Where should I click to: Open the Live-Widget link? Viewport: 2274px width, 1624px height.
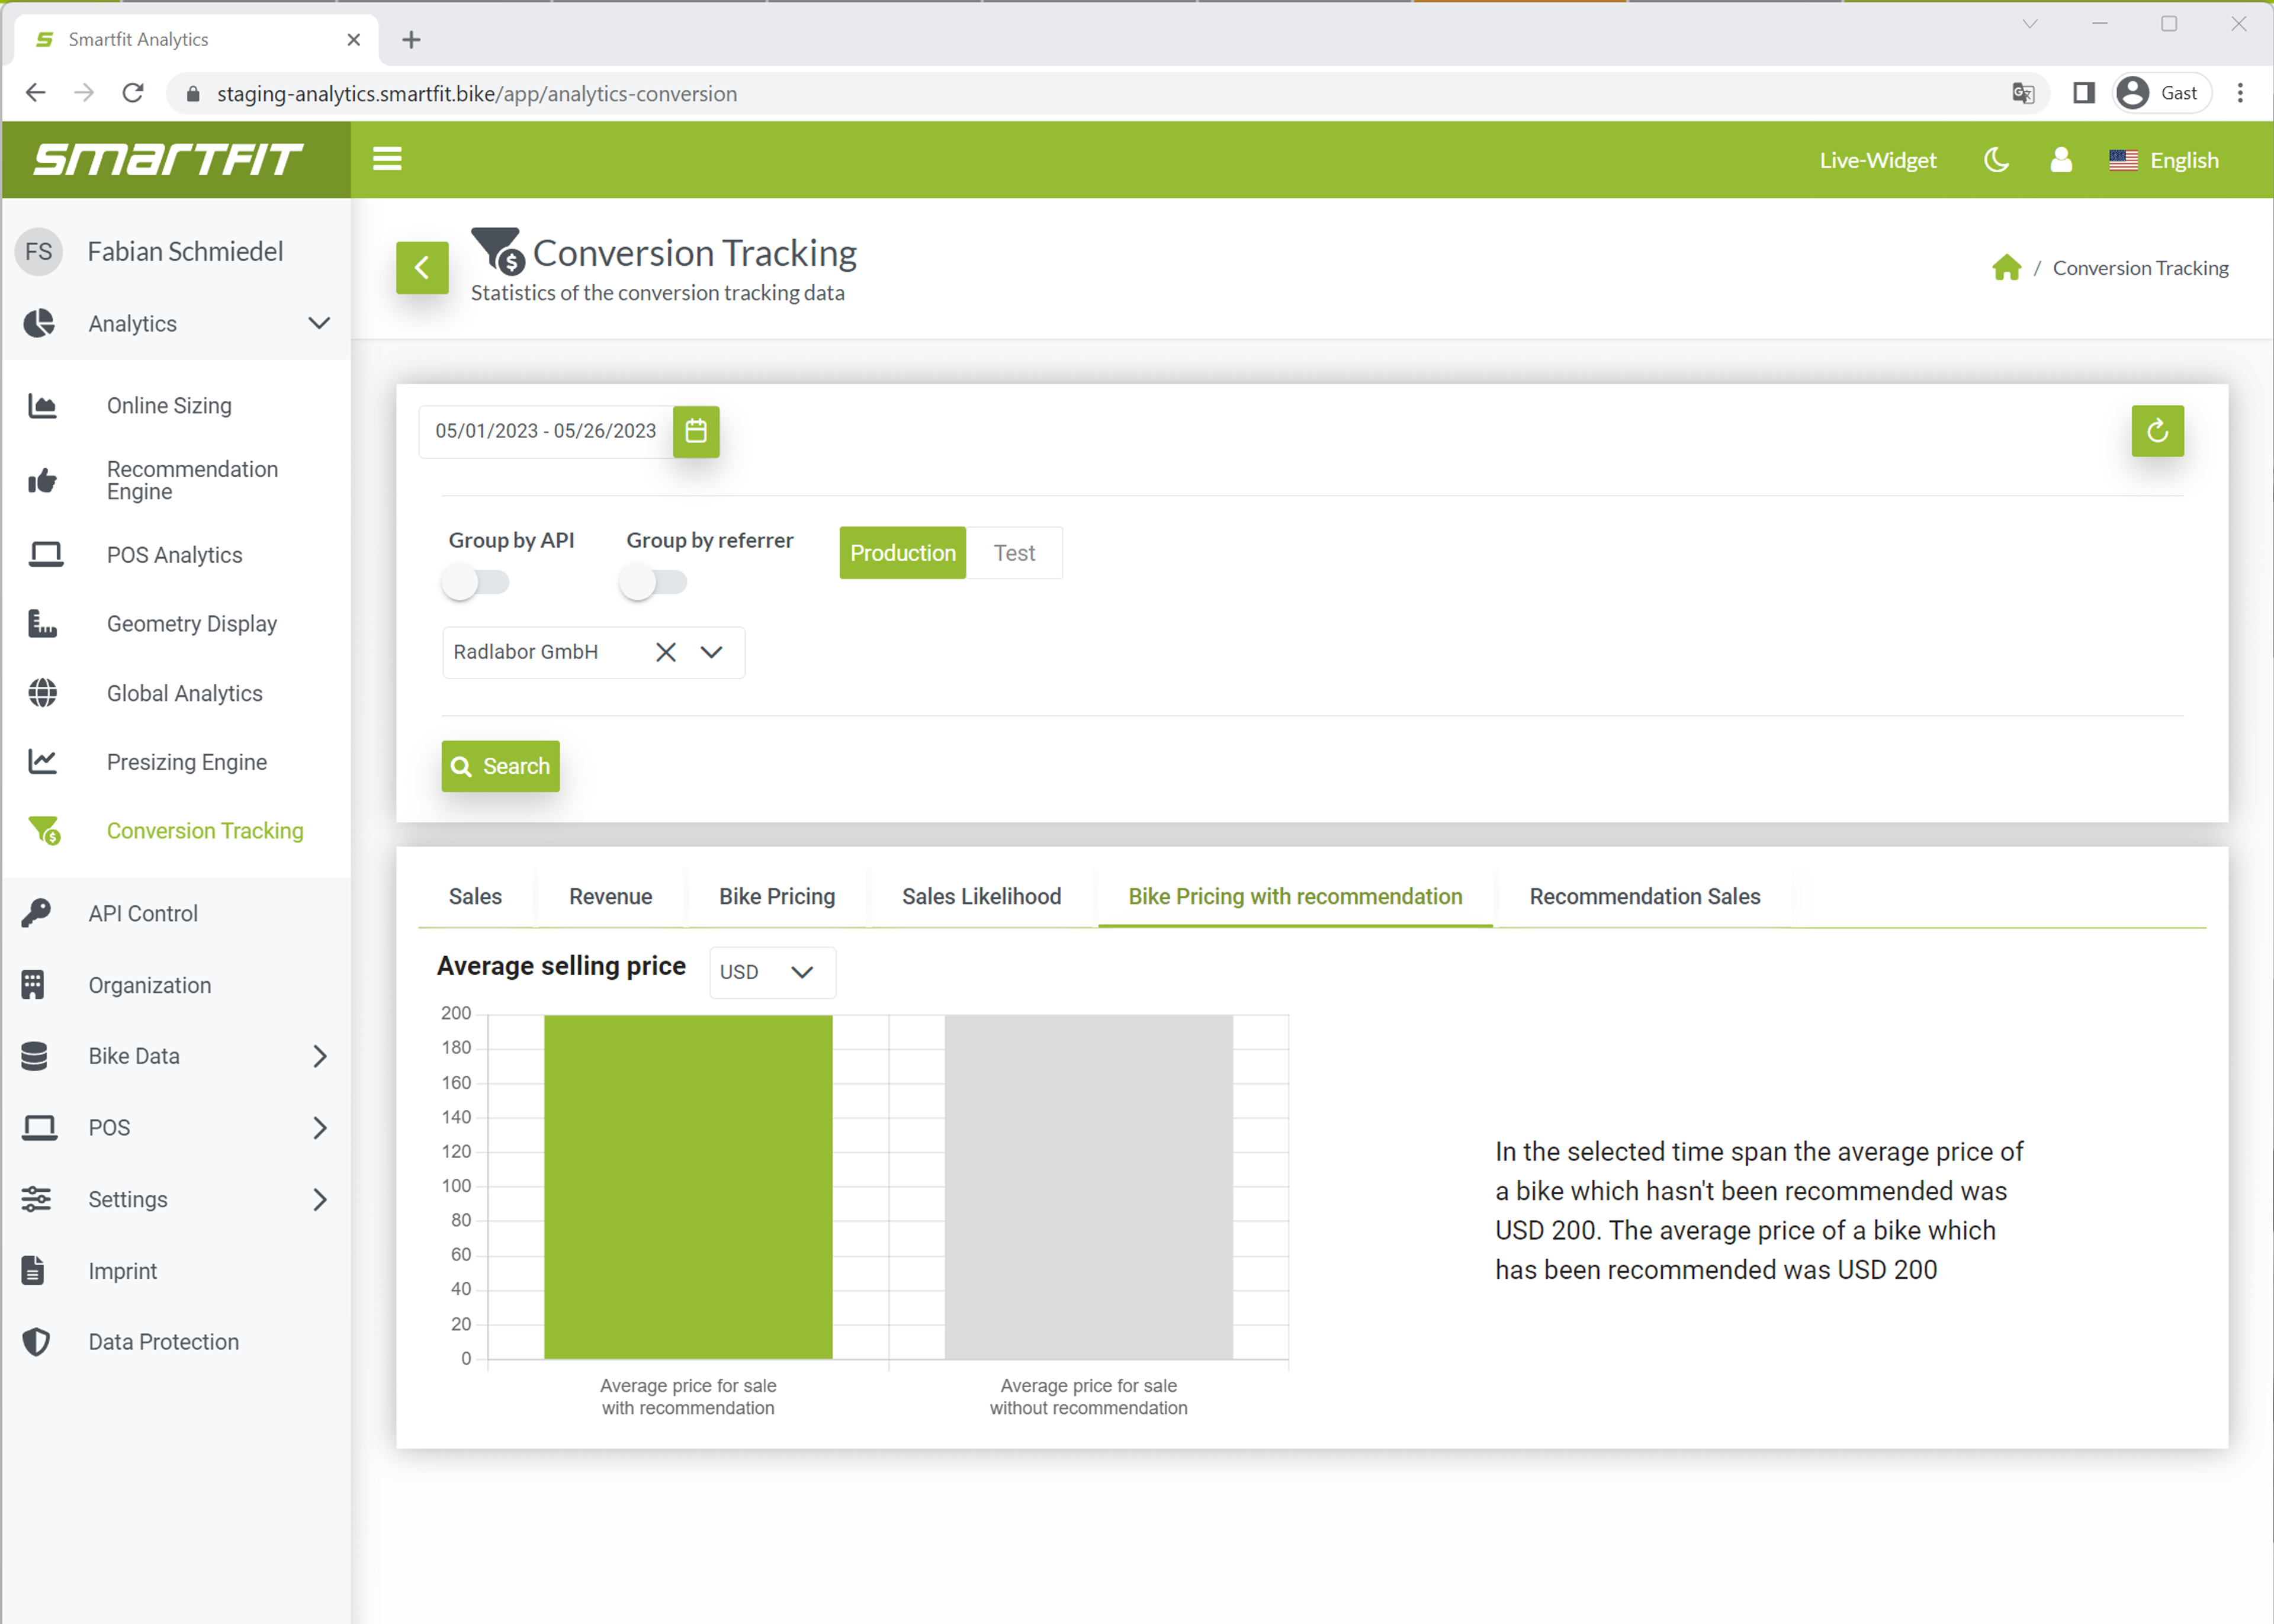point(1877,160)
